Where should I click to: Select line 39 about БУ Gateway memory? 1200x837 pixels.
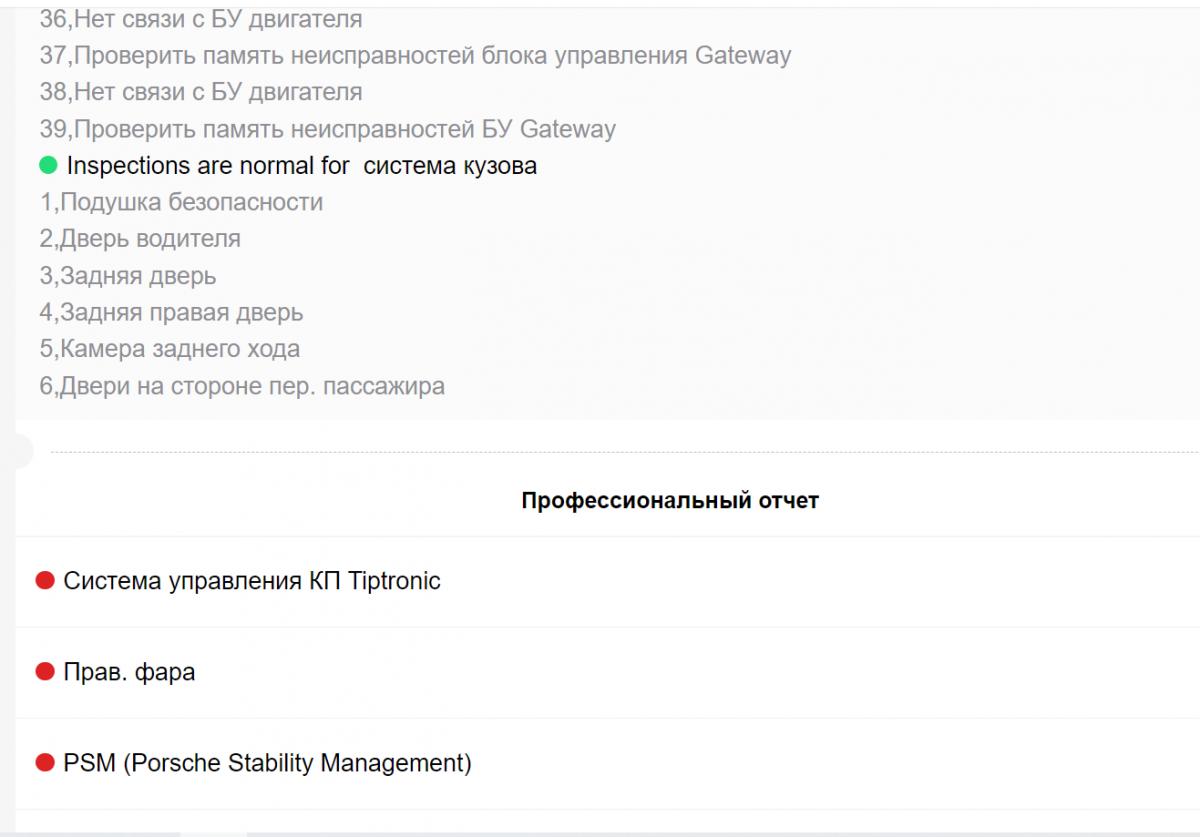tap(328, 129)
